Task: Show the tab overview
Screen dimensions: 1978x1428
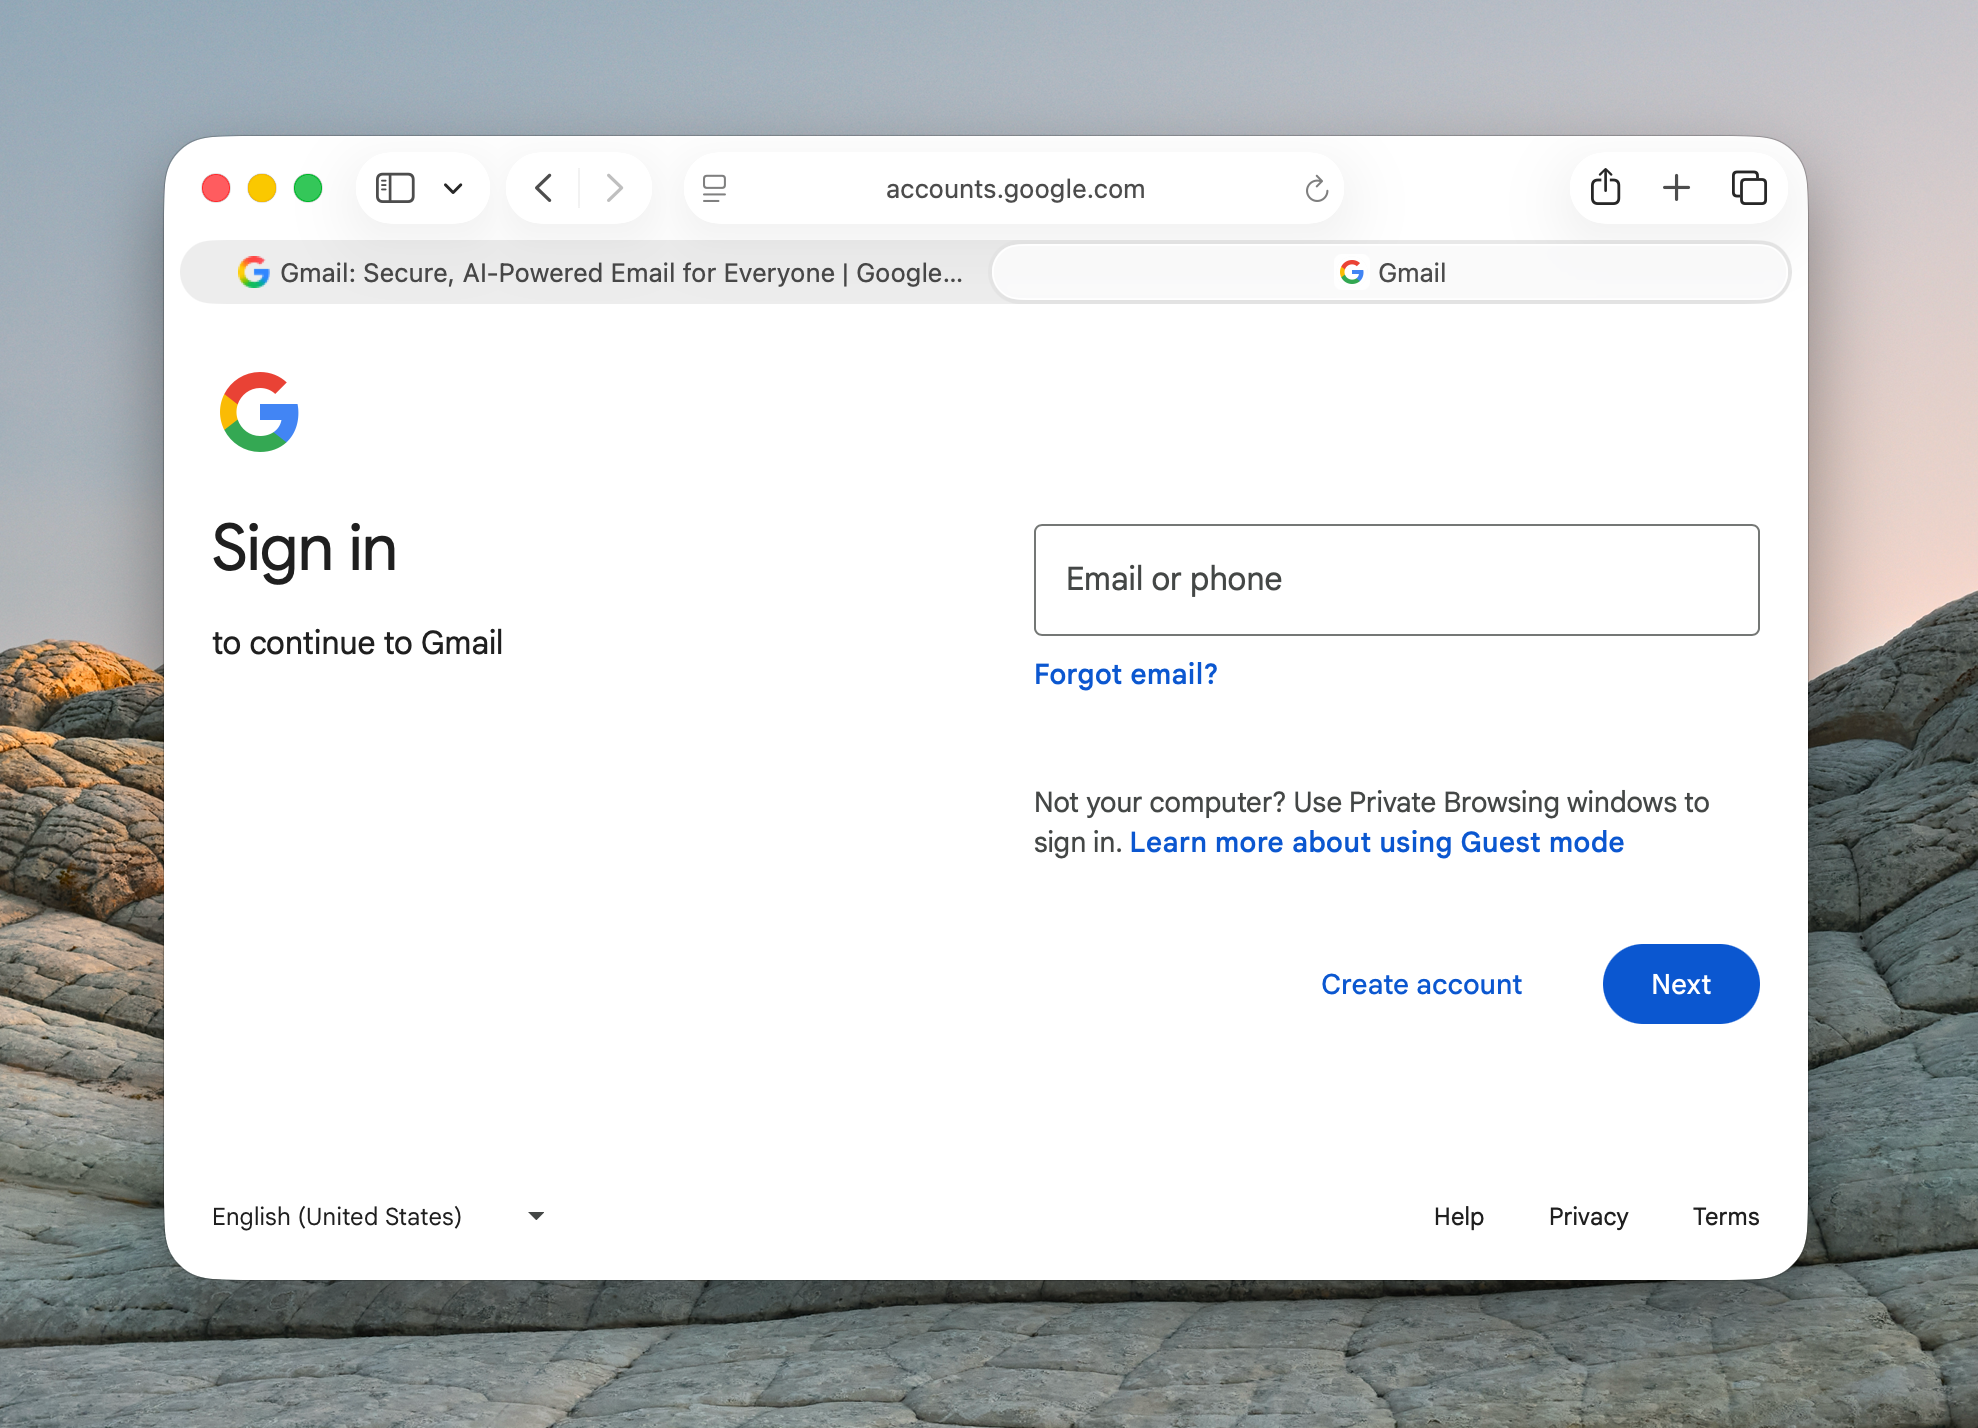Action: [x=1750, y=187]
